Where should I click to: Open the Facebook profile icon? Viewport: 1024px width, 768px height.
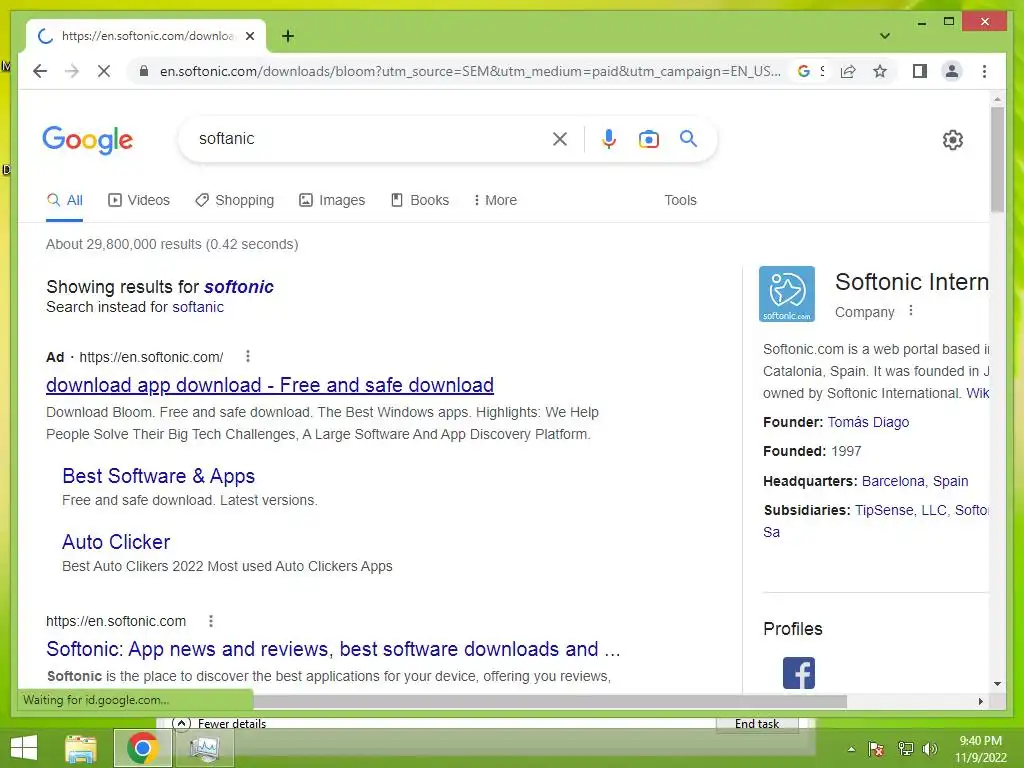click(799, 673)
